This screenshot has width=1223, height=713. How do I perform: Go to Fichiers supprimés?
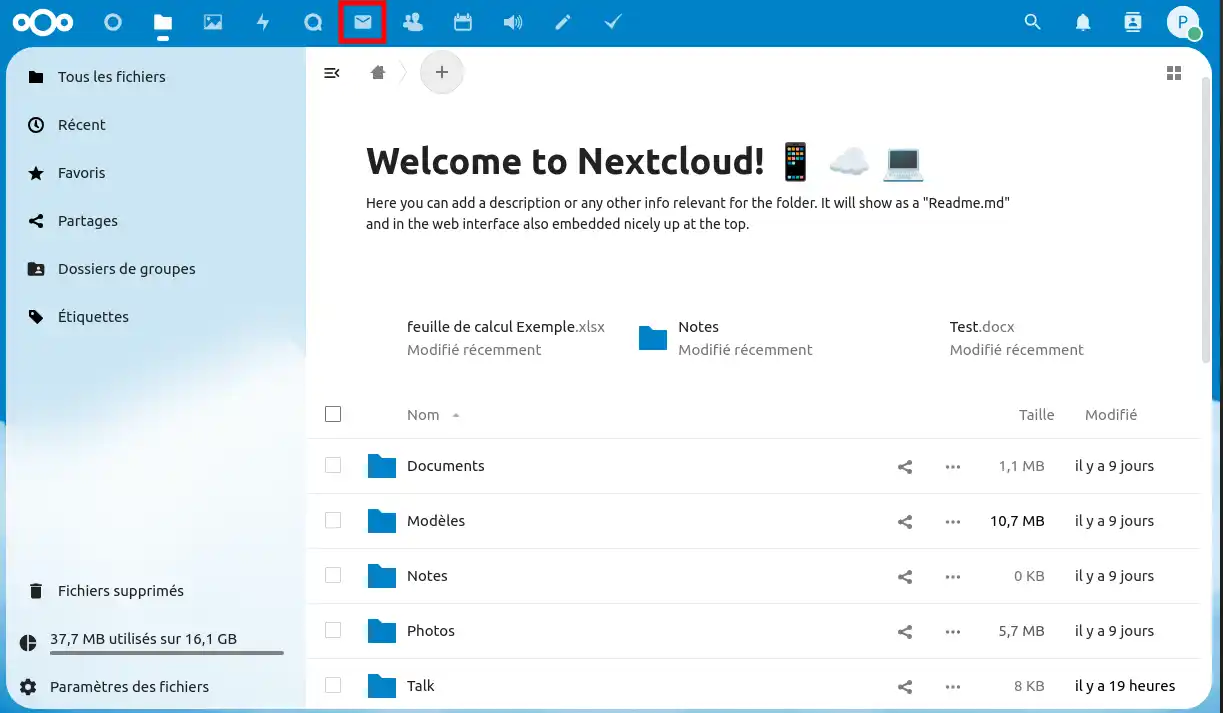point(120,590)
